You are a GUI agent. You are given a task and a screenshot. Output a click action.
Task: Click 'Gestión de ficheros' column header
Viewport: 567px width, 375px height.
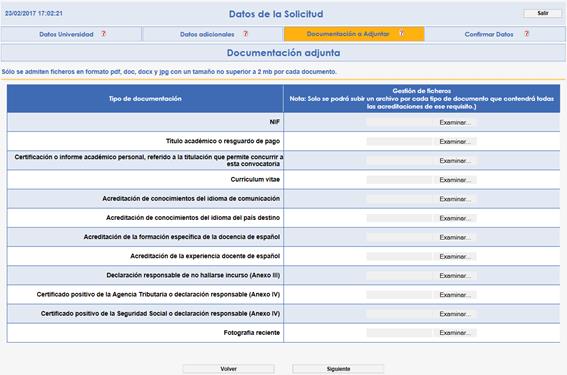(422, 91)
